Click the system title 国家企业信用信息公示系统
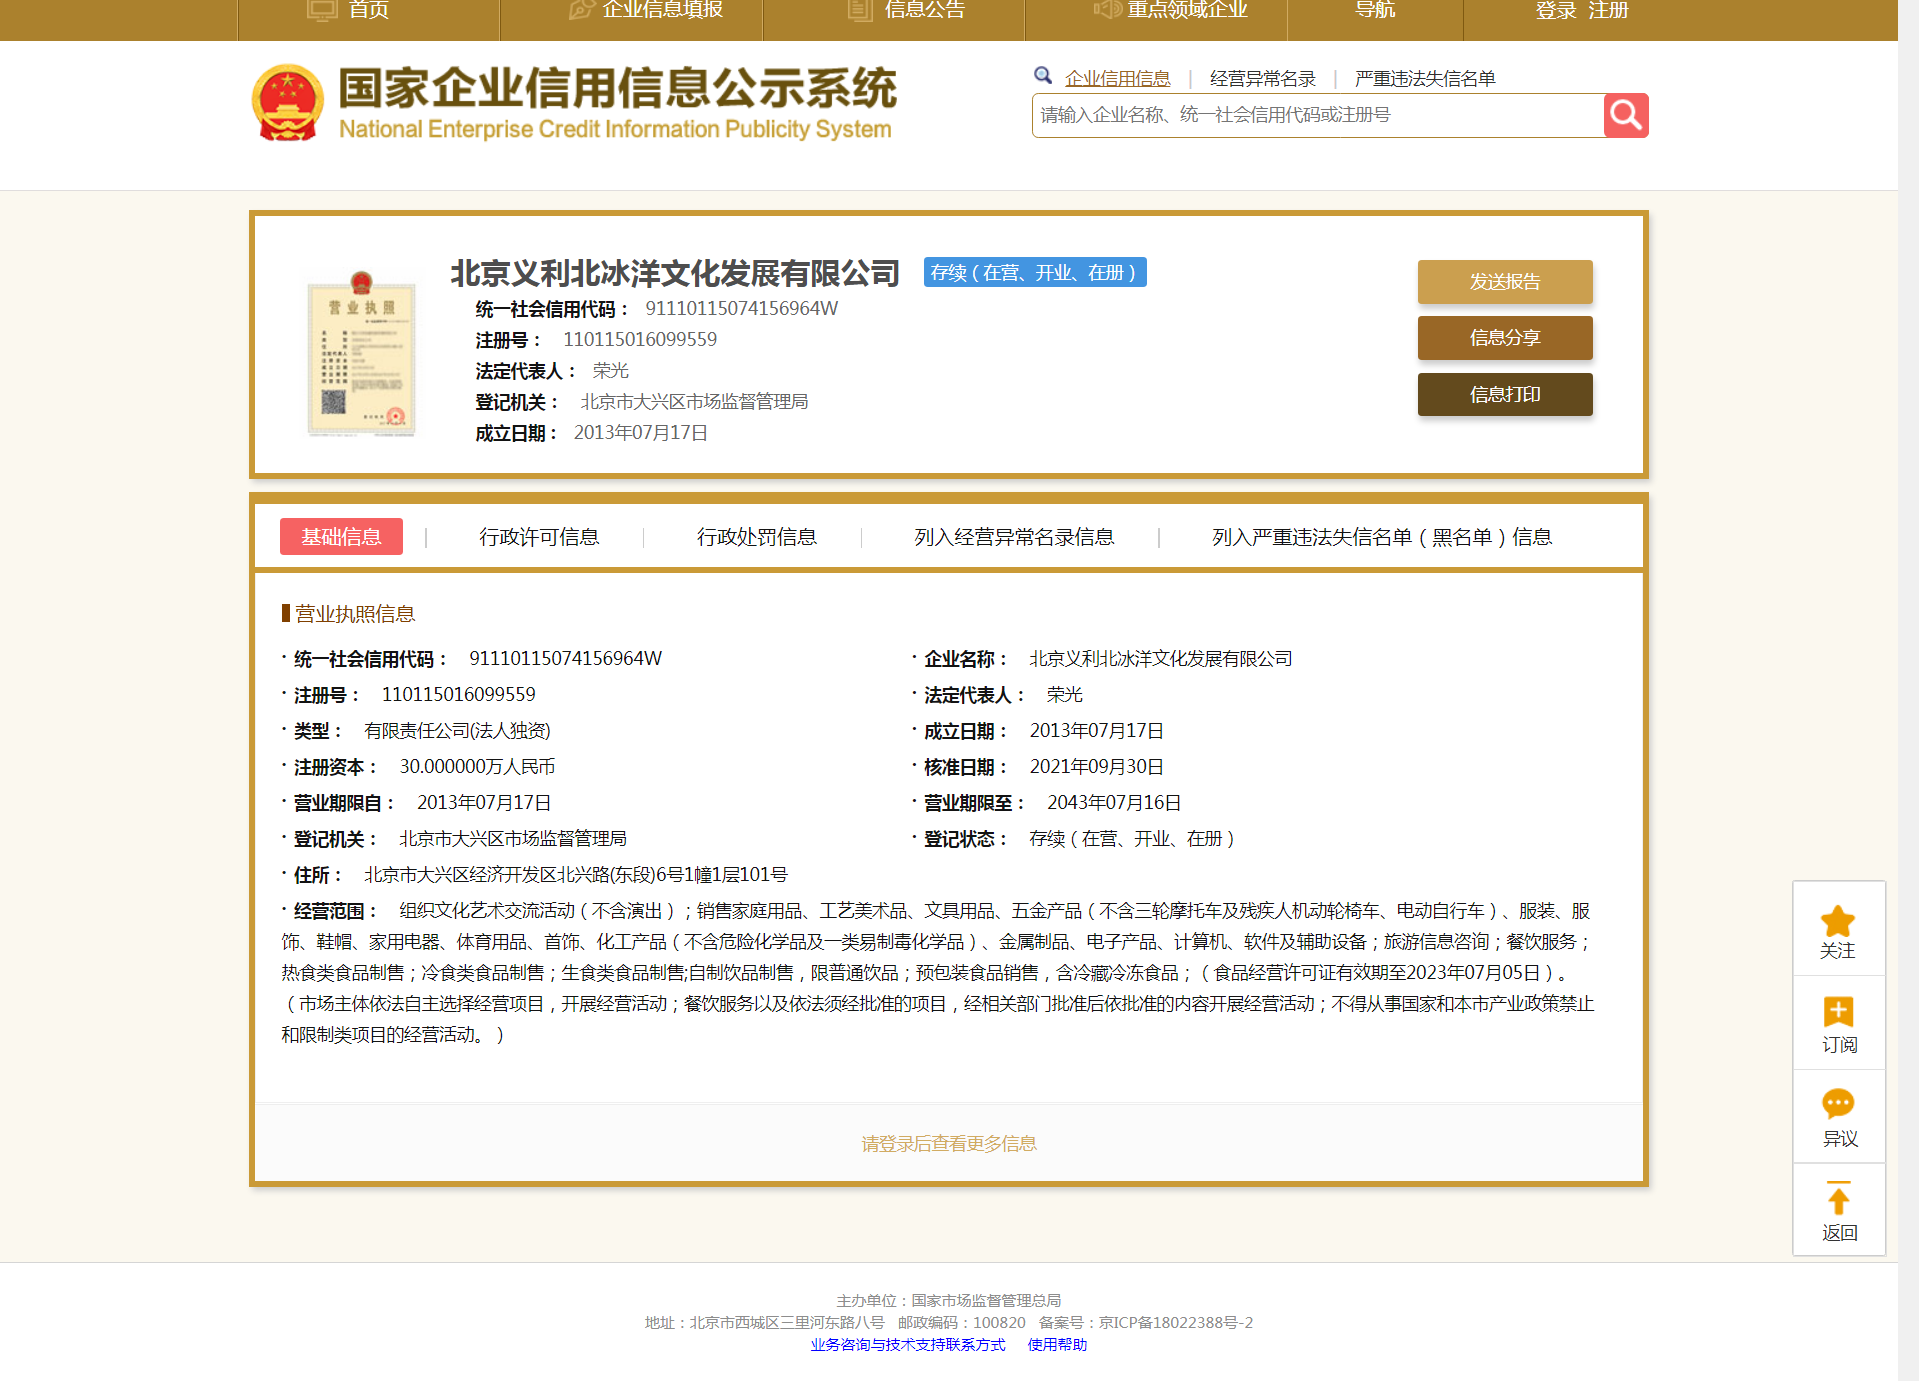 617,88
